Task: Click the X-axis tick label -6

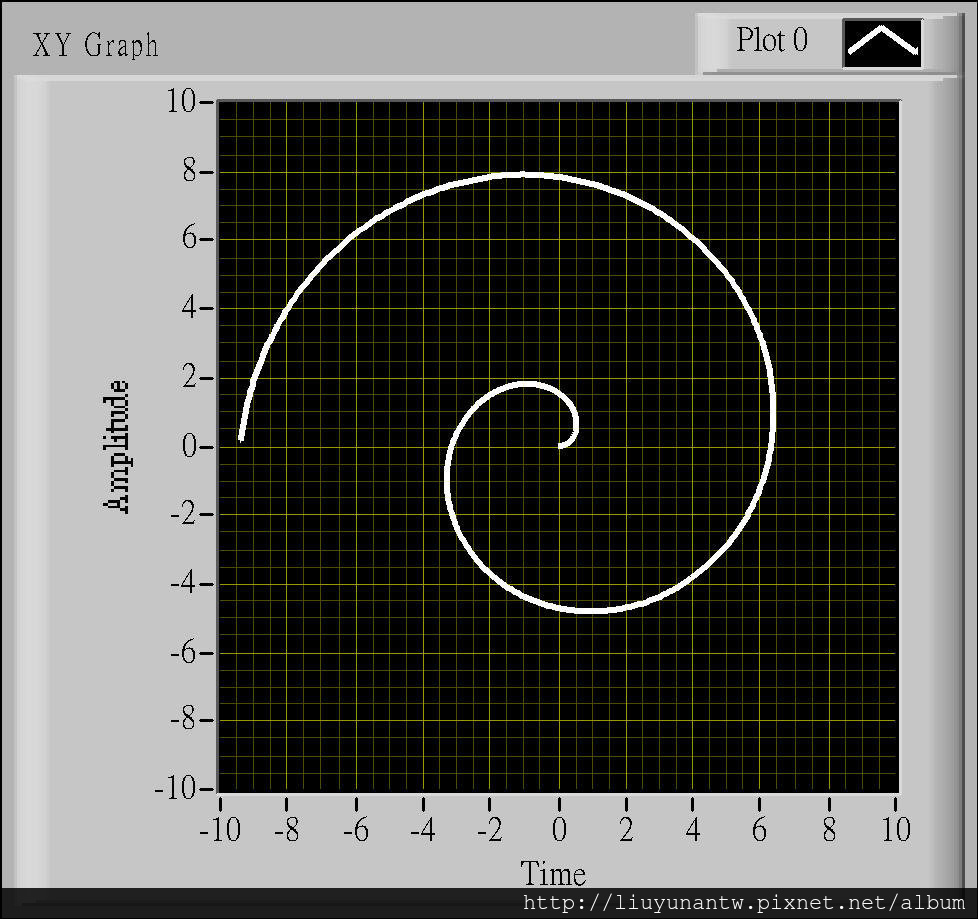Action: (356, 829)
